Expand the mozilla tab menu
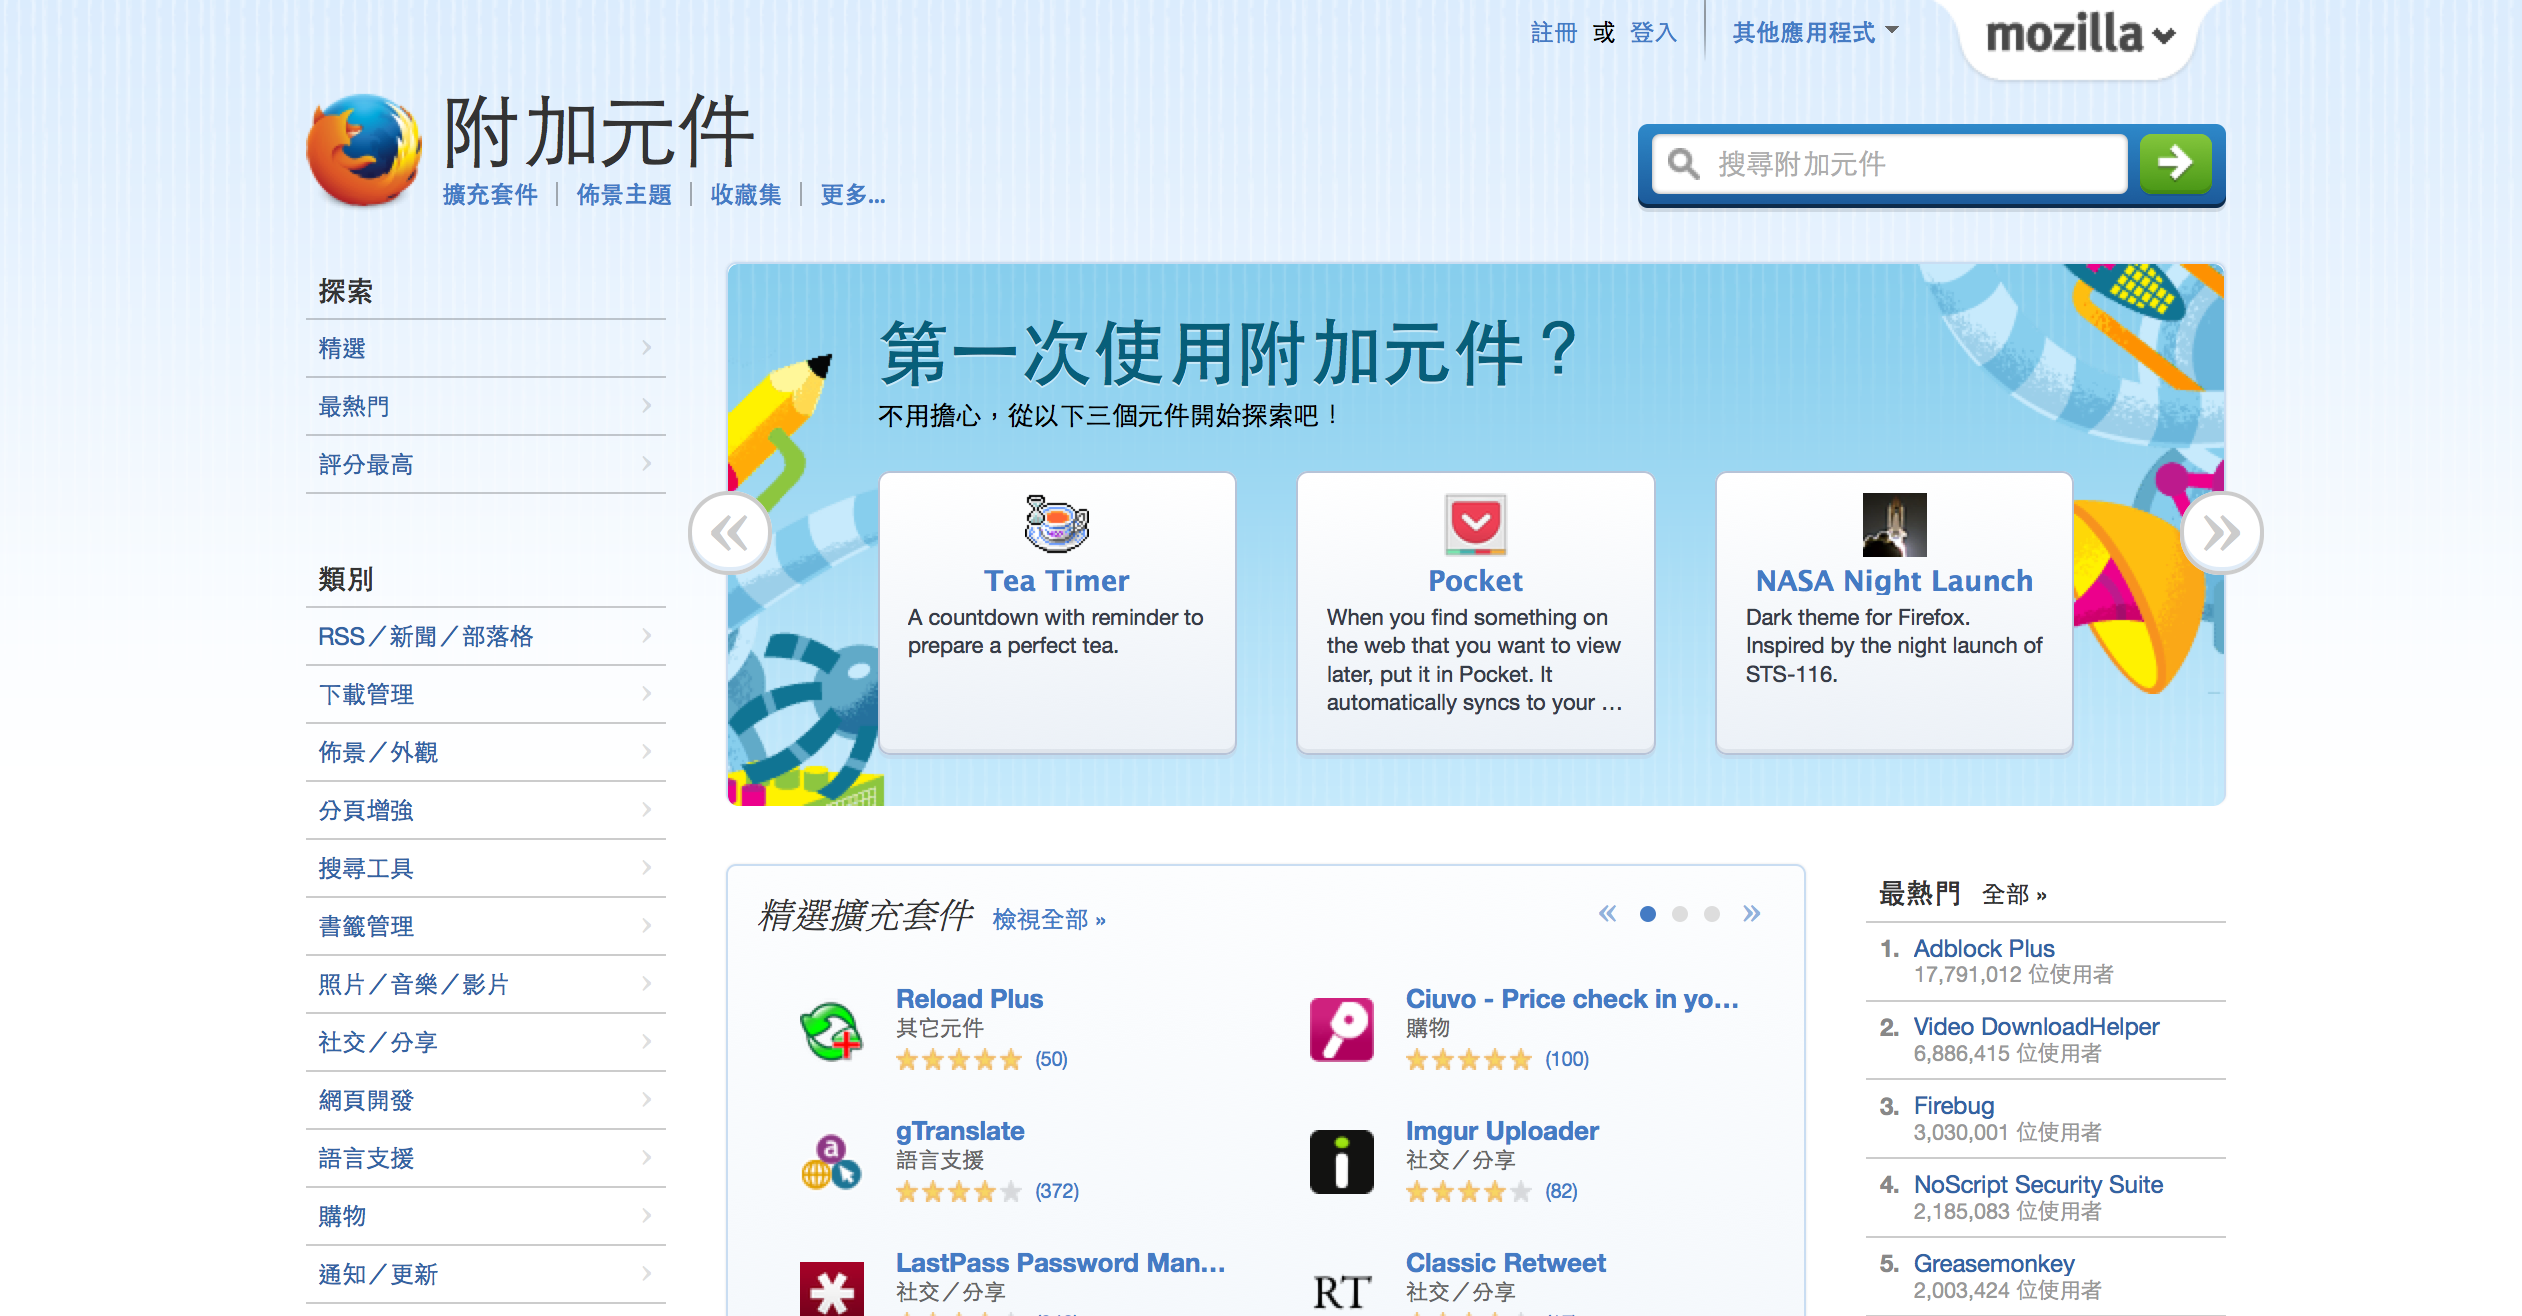Viewport: 2522px width, 1316px height. (x=2078, y=35)
